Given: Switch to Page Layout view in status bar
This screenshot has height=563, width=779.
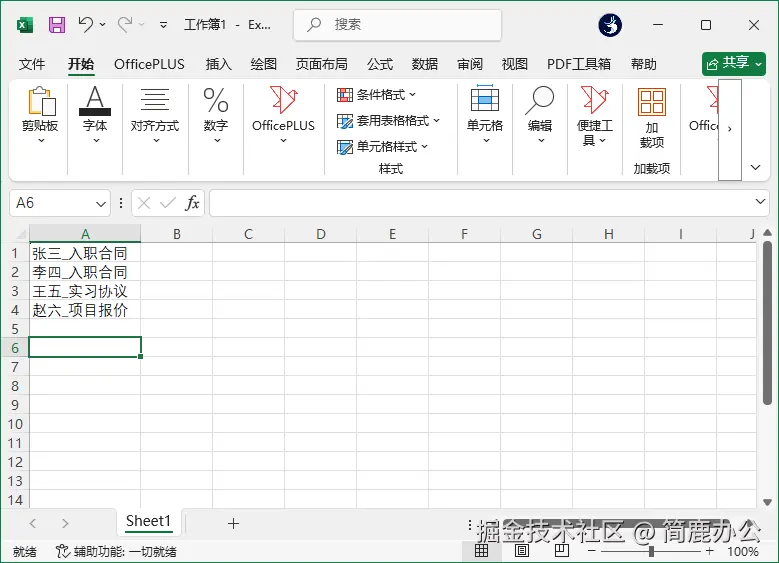Looking at the screenshot, I should [x=522, y=551].
